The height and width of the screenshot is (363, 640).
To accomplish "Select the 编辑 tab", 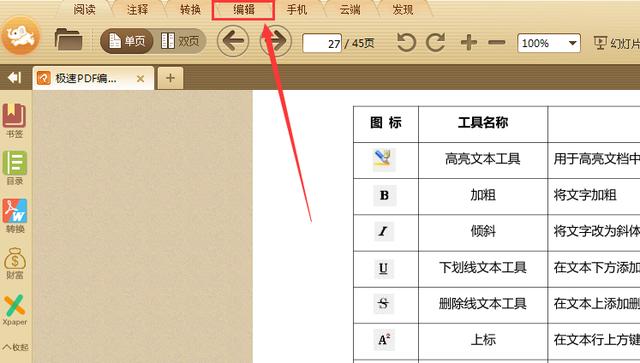I will (x=243, y=10).
